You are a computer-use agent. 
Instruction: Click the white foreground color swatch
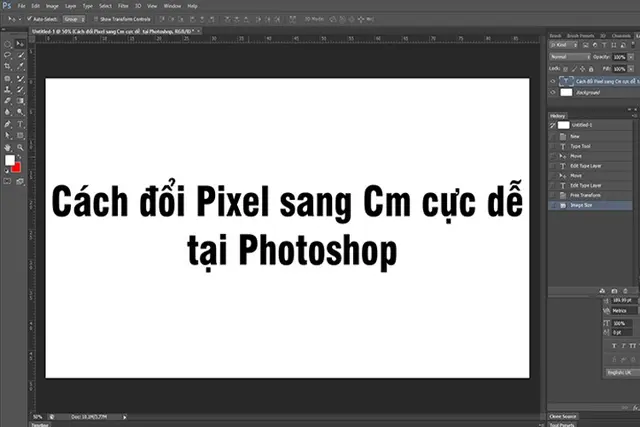point(9,160)
